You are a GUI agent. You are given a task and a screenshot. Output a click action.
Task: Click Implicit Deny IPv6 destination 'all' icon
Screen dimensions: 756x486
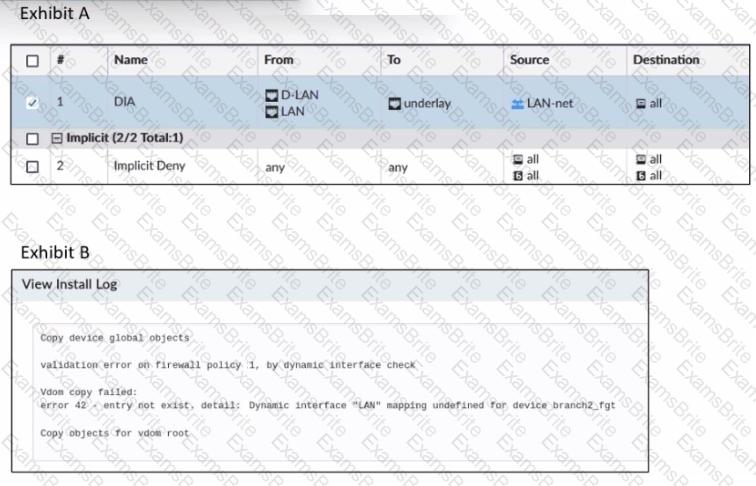pos(640,175)
